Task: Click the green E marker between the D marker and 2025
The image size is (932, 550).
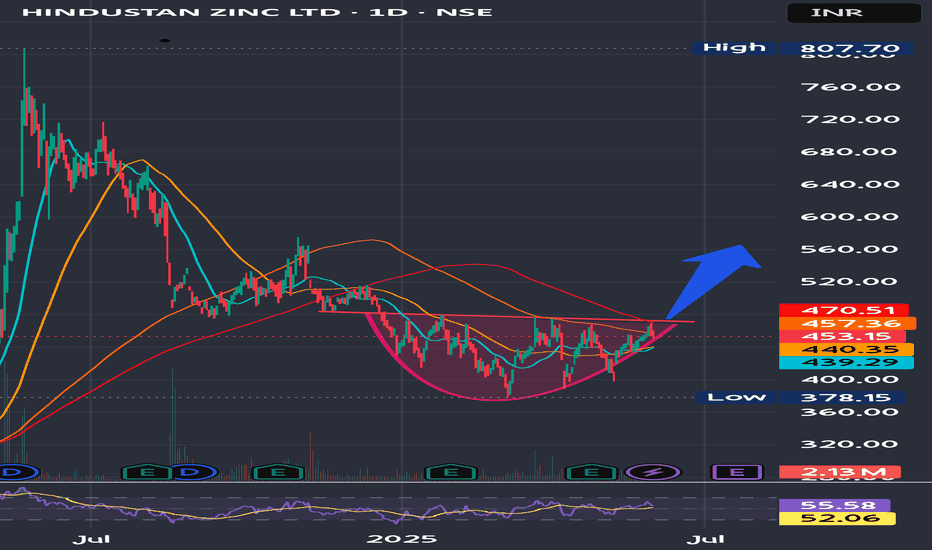Action: [278, 473]
